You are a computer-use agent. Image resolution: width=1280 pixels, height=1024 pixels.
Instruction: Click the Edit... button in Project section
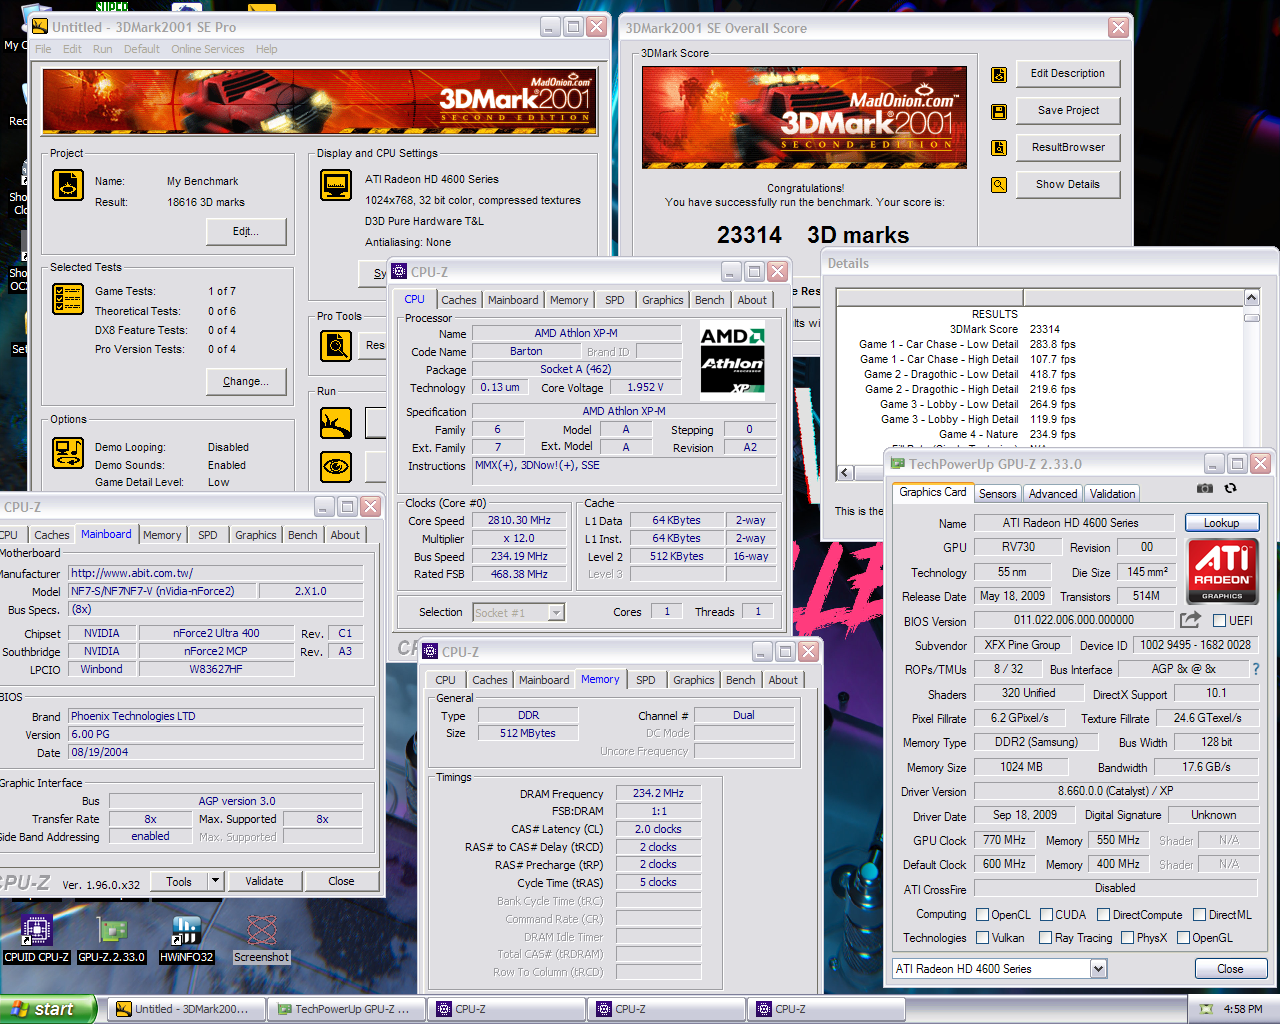[x=246, y=231]
